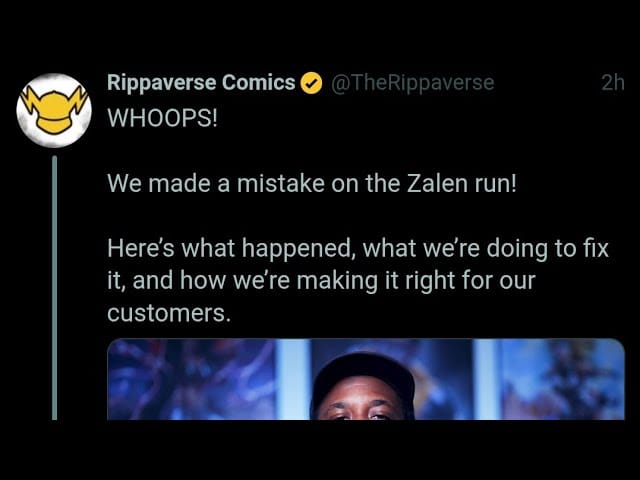Click the man's black cap in the video

pyautogui.click(x=363, y=378)
